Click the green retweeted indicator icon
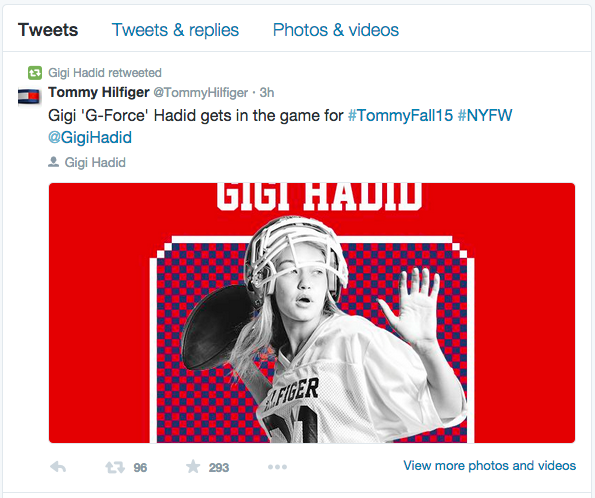 pos(35,72)
